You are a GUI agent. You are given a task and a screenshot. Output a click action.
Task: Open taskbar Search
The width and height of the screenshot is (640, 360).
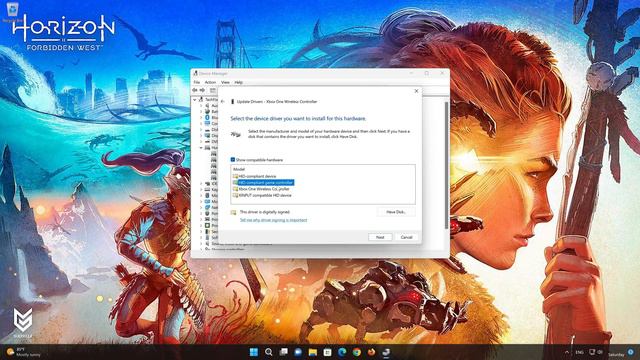point(268,352)
